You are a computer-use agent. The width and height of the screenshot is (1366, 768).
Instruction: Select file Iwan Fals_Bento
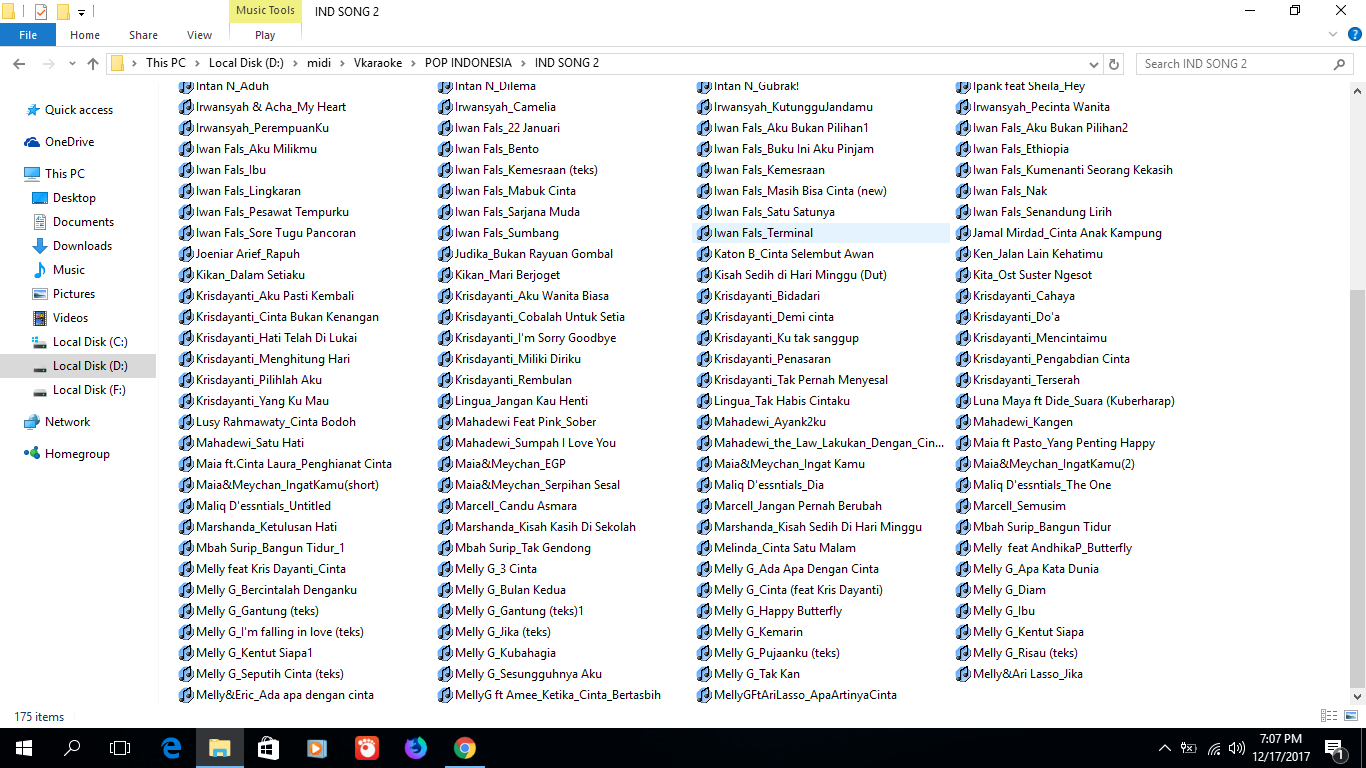click(496, 149)
